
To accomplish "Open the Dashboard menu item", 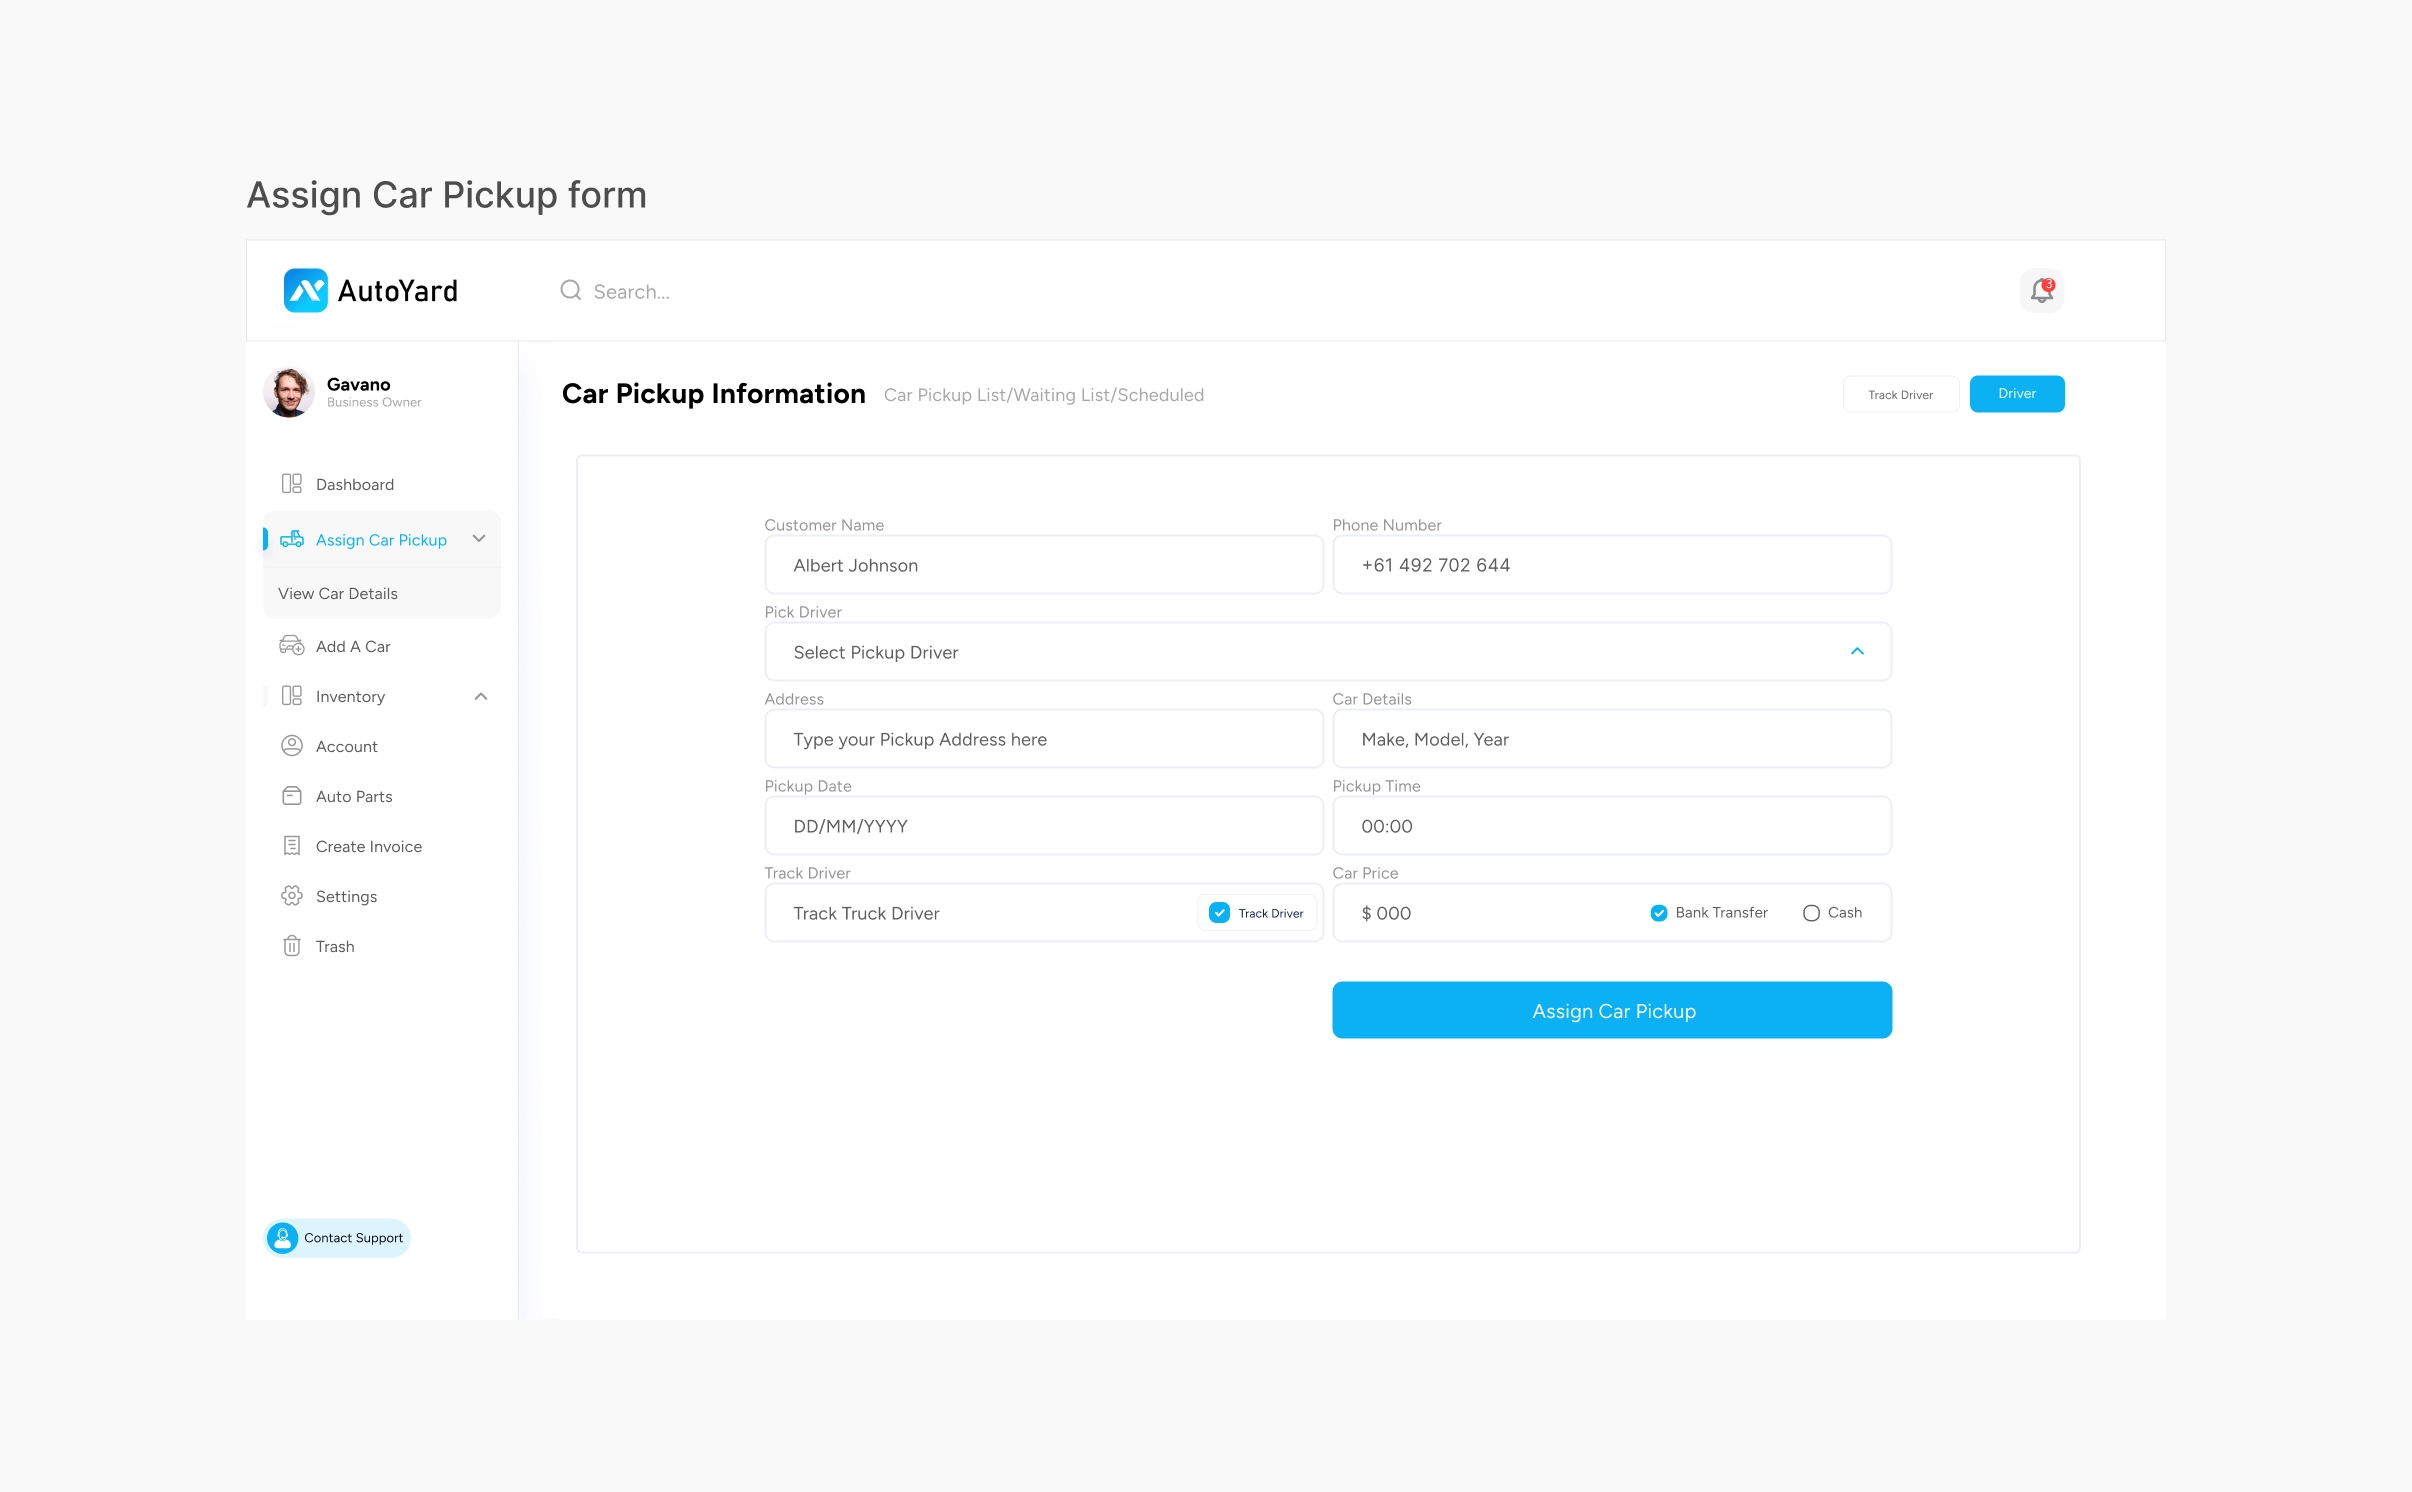I will (355, 484).
